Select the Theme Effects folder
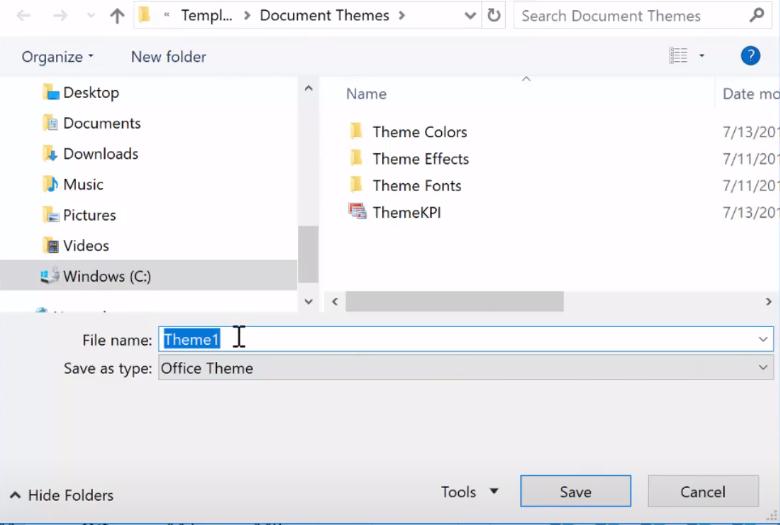 (x=421, y=159)
